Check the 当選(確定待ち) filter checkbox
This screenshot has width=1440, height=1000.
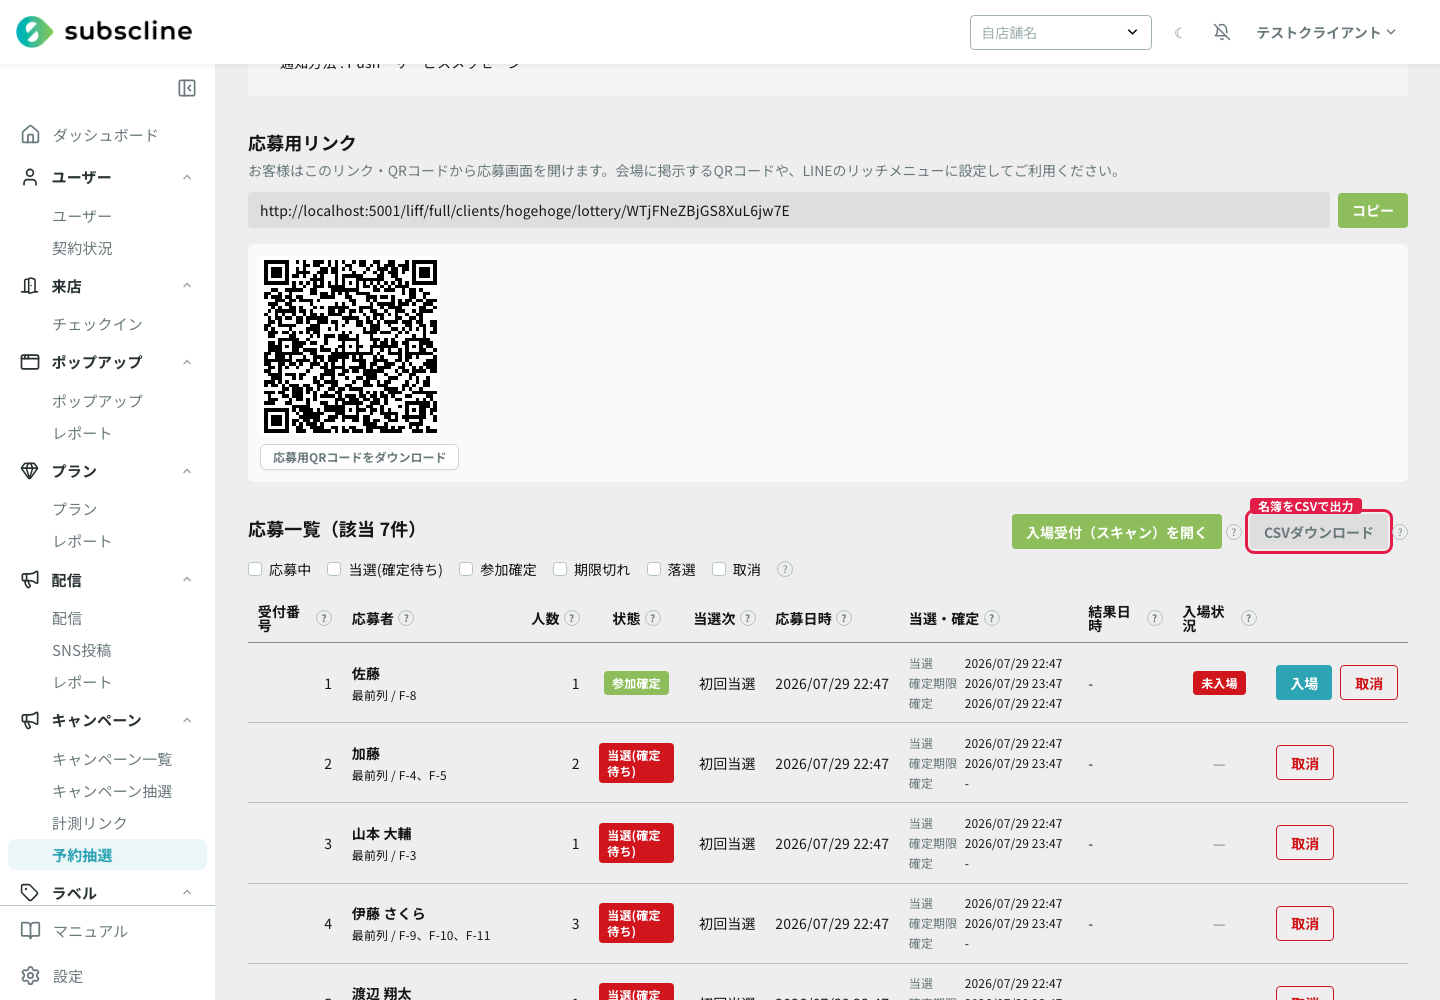[x=334, y=569]
